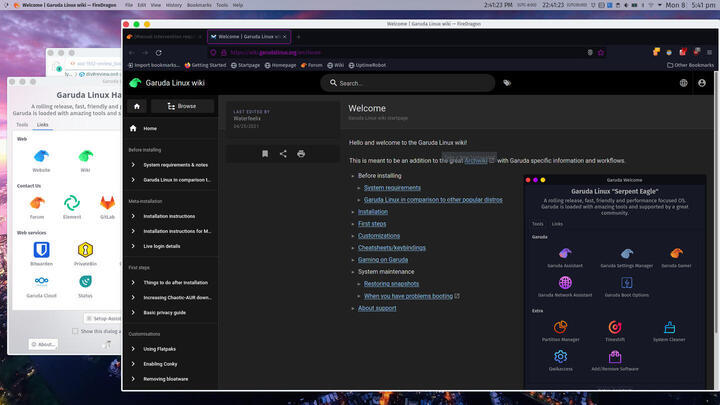Click the print icon under Last Edited By
The width and height of the screenshot is (720, 405).
pyautogui.click(x=301, y=154)
